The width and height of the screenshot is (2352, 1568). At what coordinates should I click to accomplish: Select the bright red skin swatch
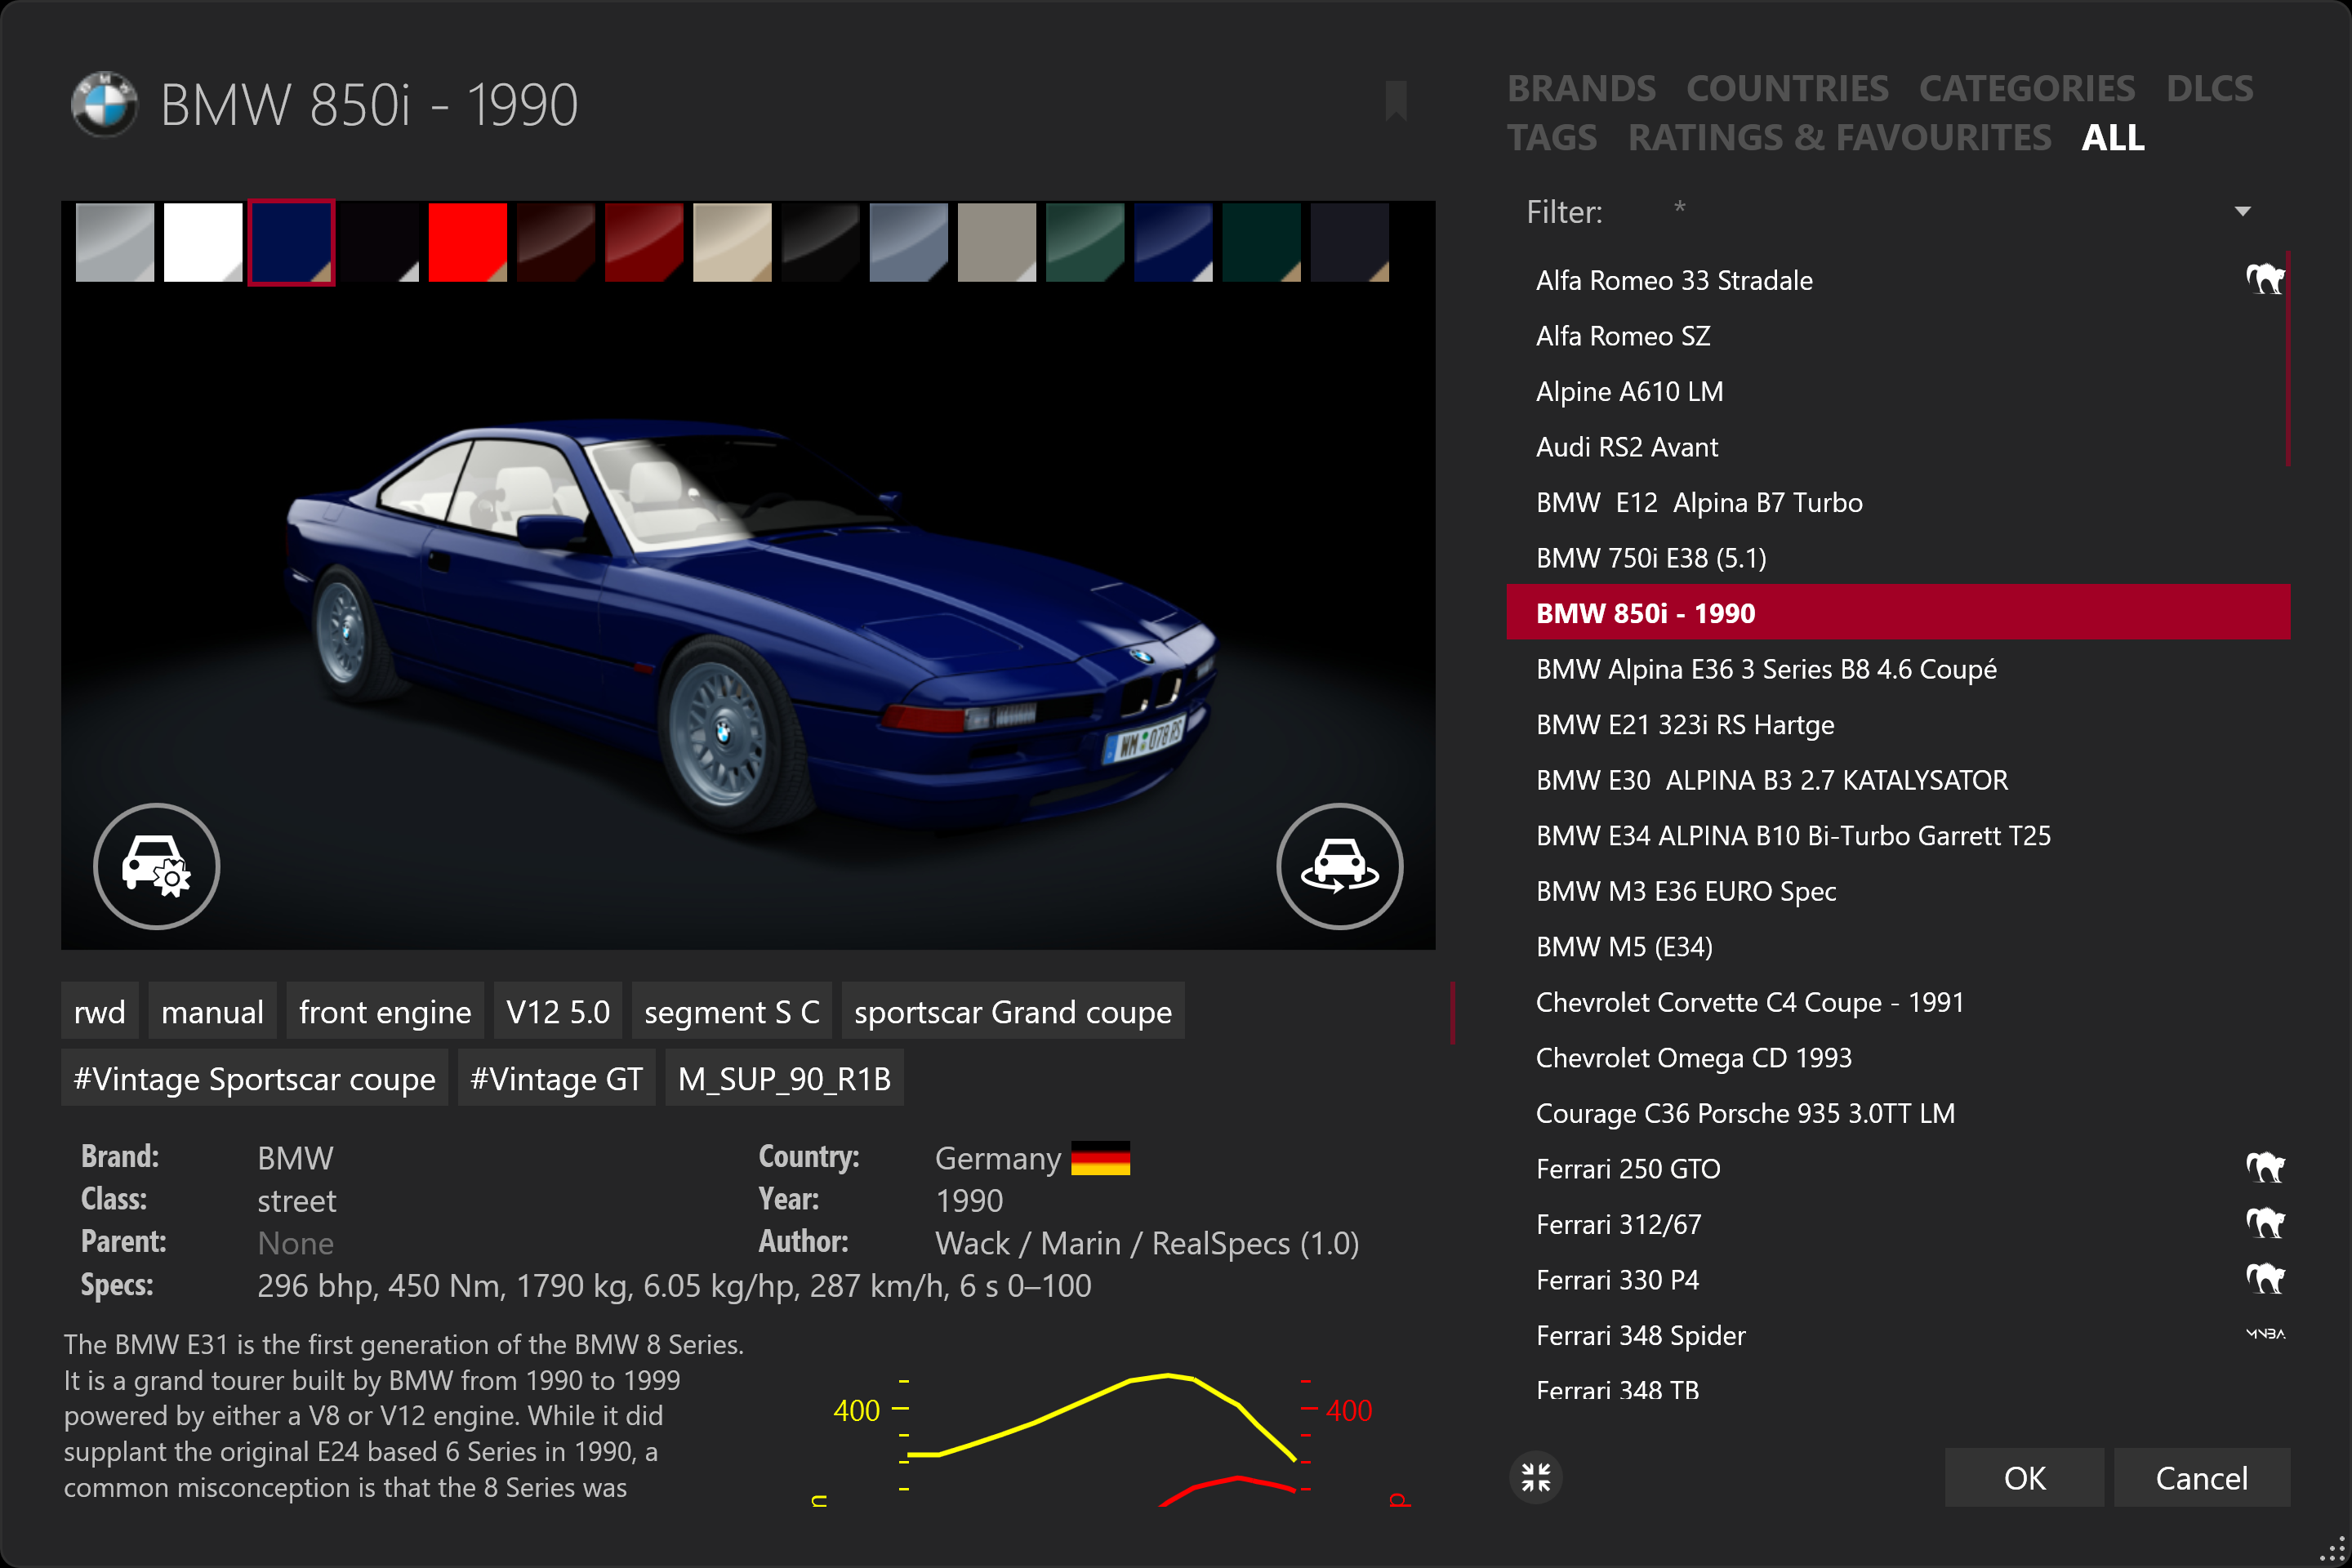tap(468, 242)
